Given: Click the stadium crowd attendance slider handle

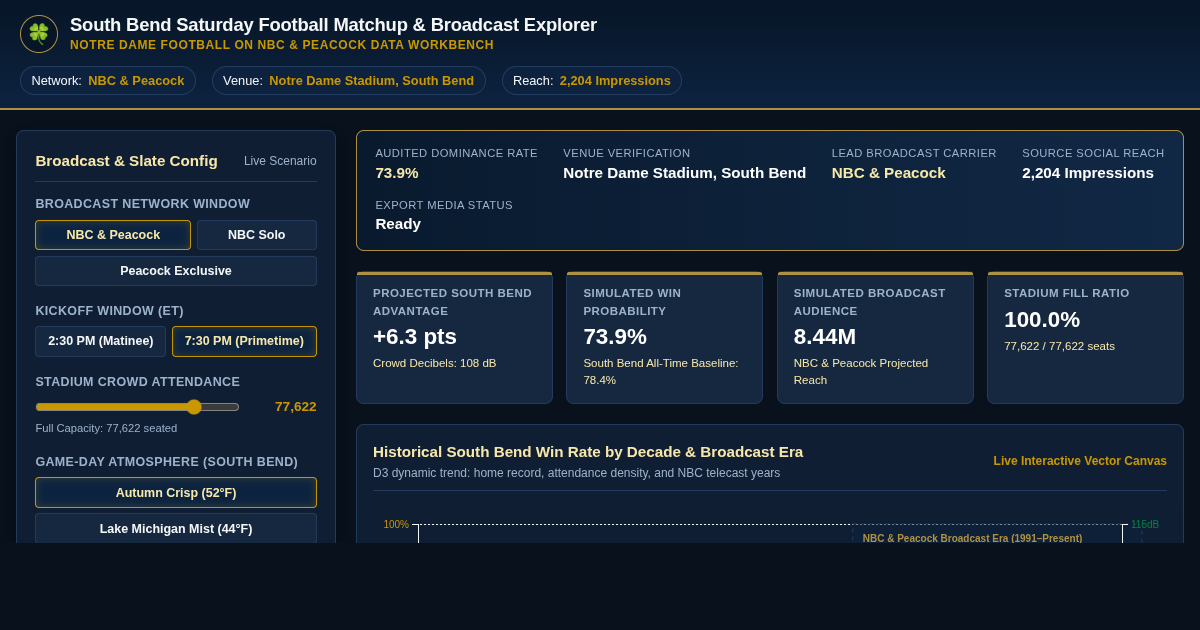Looking at the screenshot, I should (194, 407).
